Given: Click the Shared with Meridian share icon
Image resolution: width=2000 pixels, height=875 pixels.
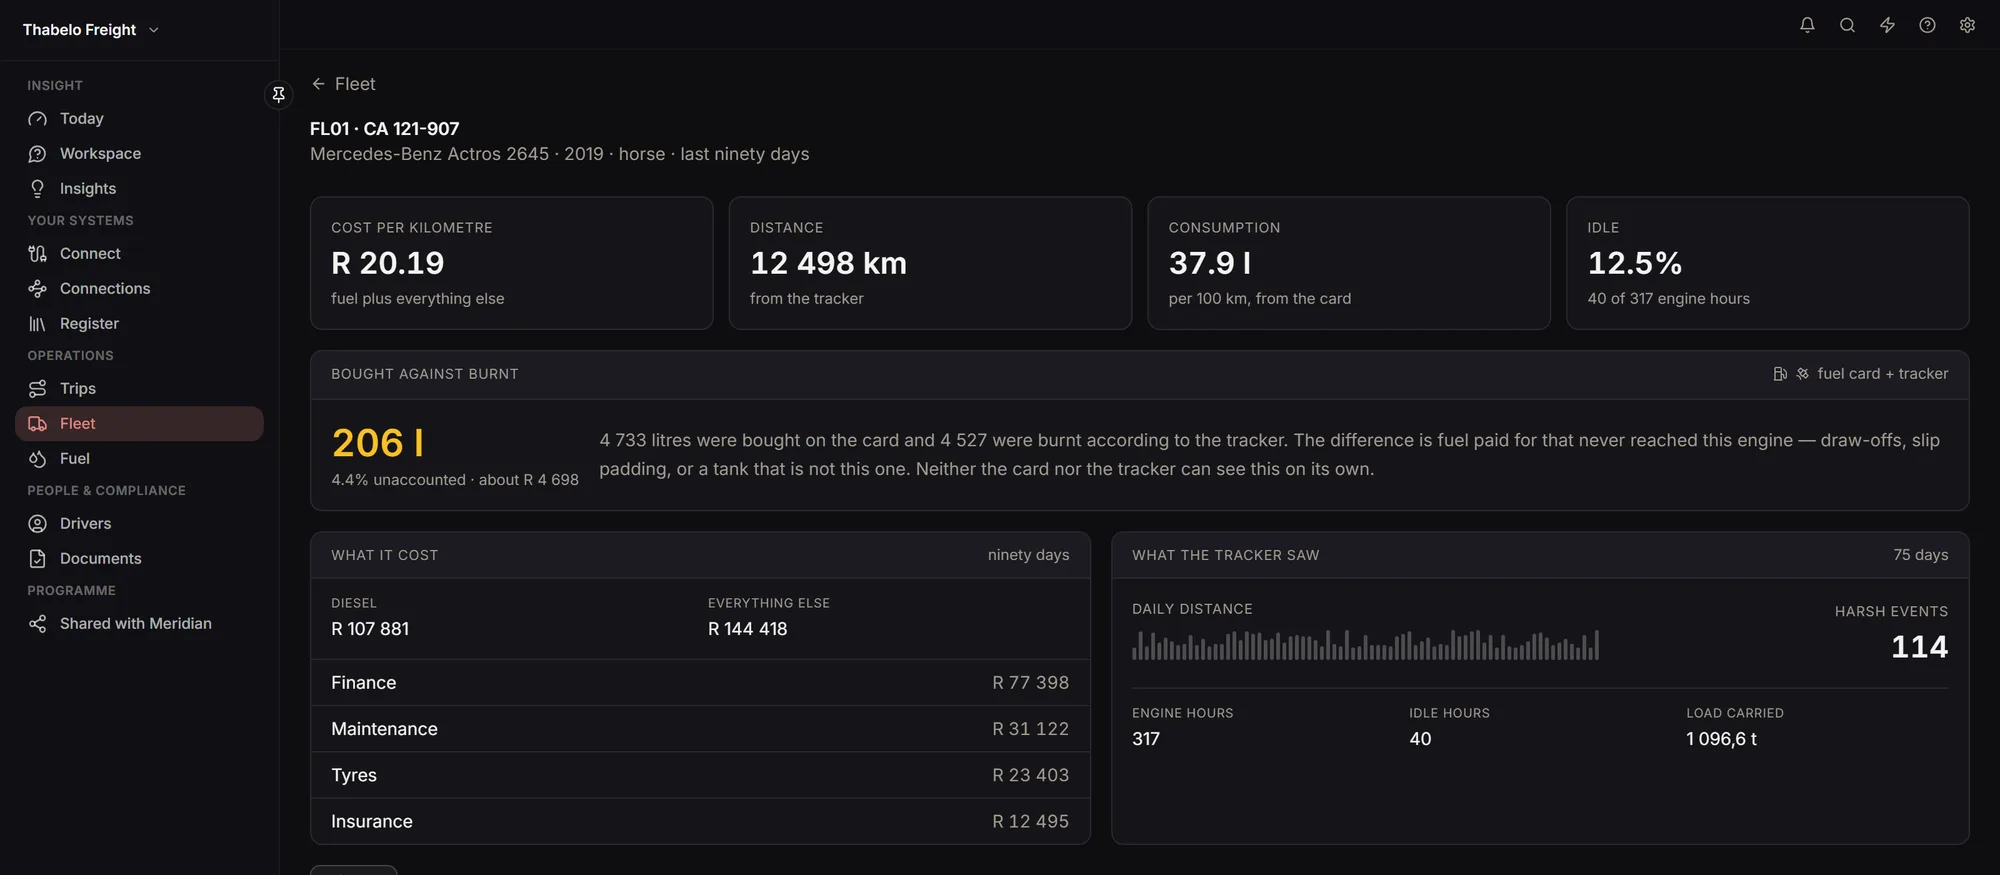Looking at the screenshot, I should point(38,623).
